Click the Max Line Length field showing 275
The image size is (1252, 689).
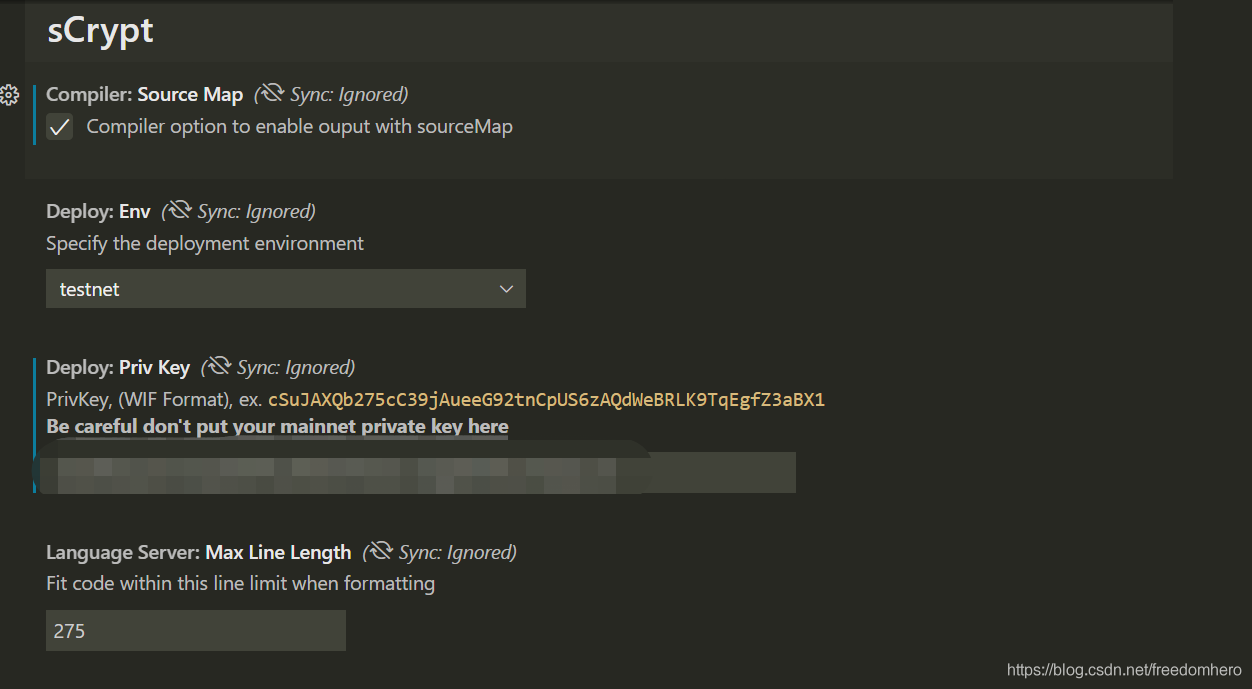point(196,631)
